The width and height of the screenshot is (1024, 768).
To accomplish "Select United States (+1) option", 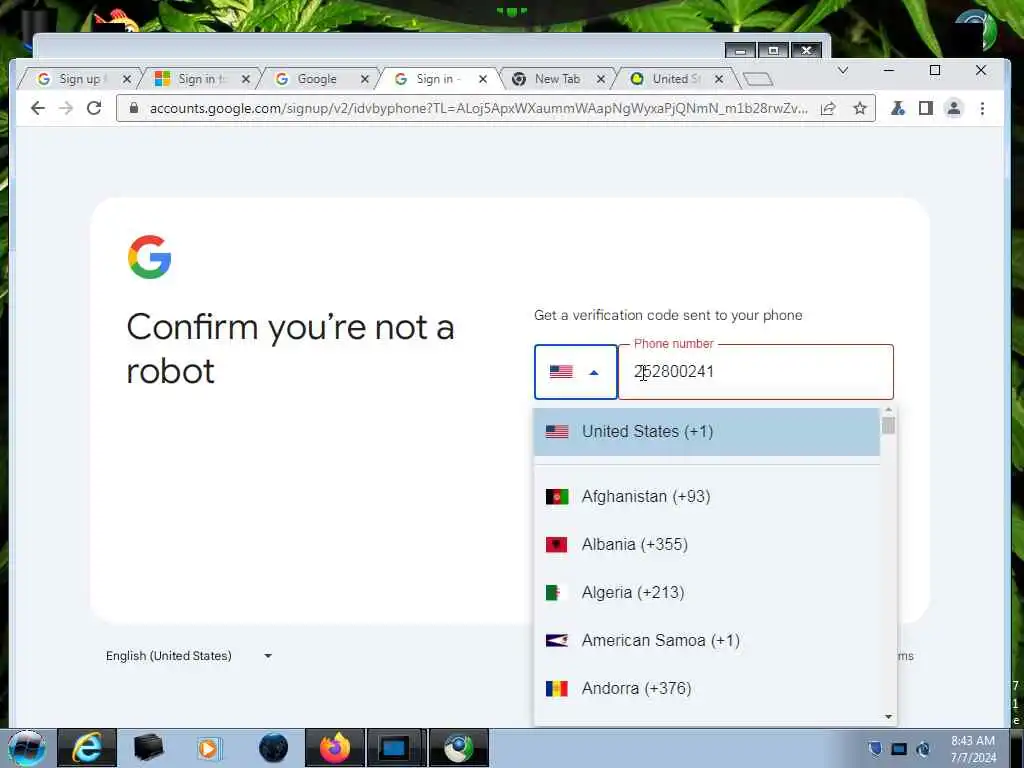I will coord(707,432).
